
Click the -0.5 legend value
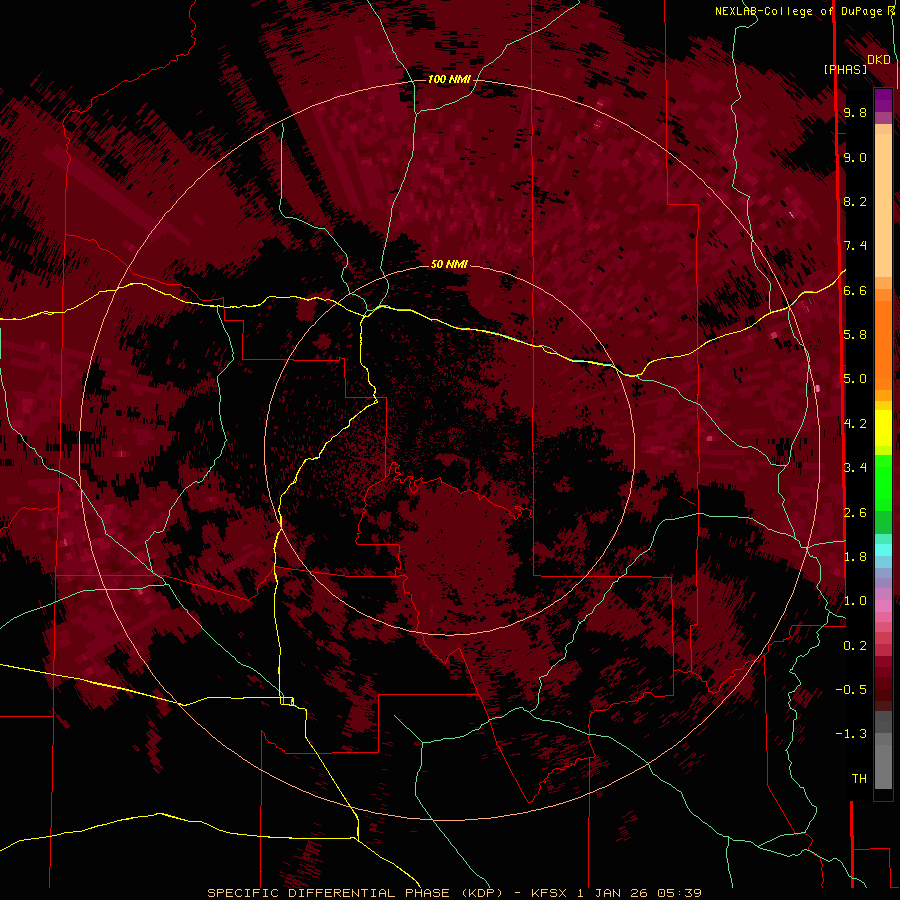pyautogui.click(x=851, y=690)
